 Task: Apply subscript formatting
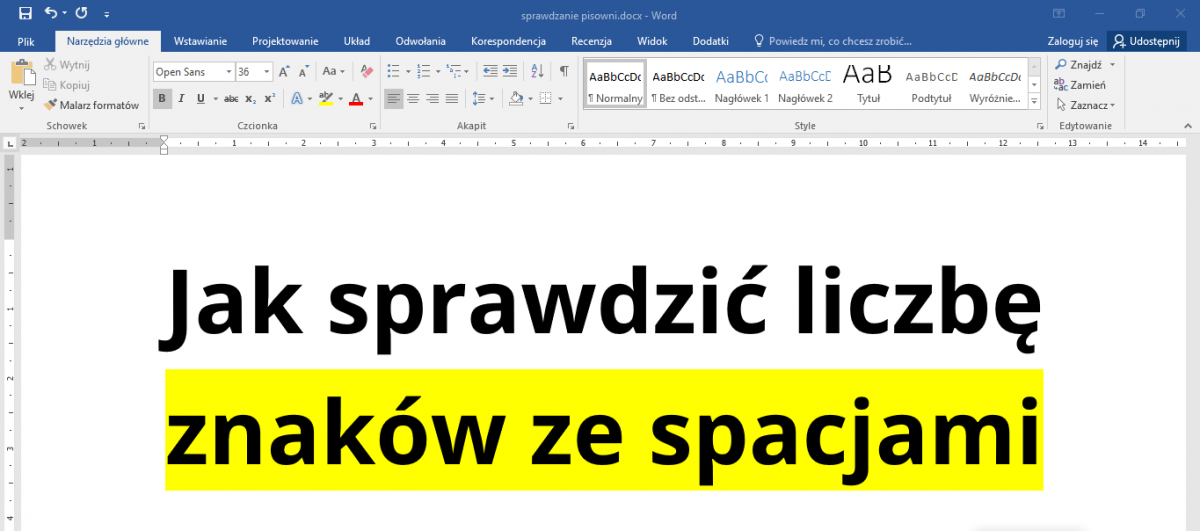point(251,98)
